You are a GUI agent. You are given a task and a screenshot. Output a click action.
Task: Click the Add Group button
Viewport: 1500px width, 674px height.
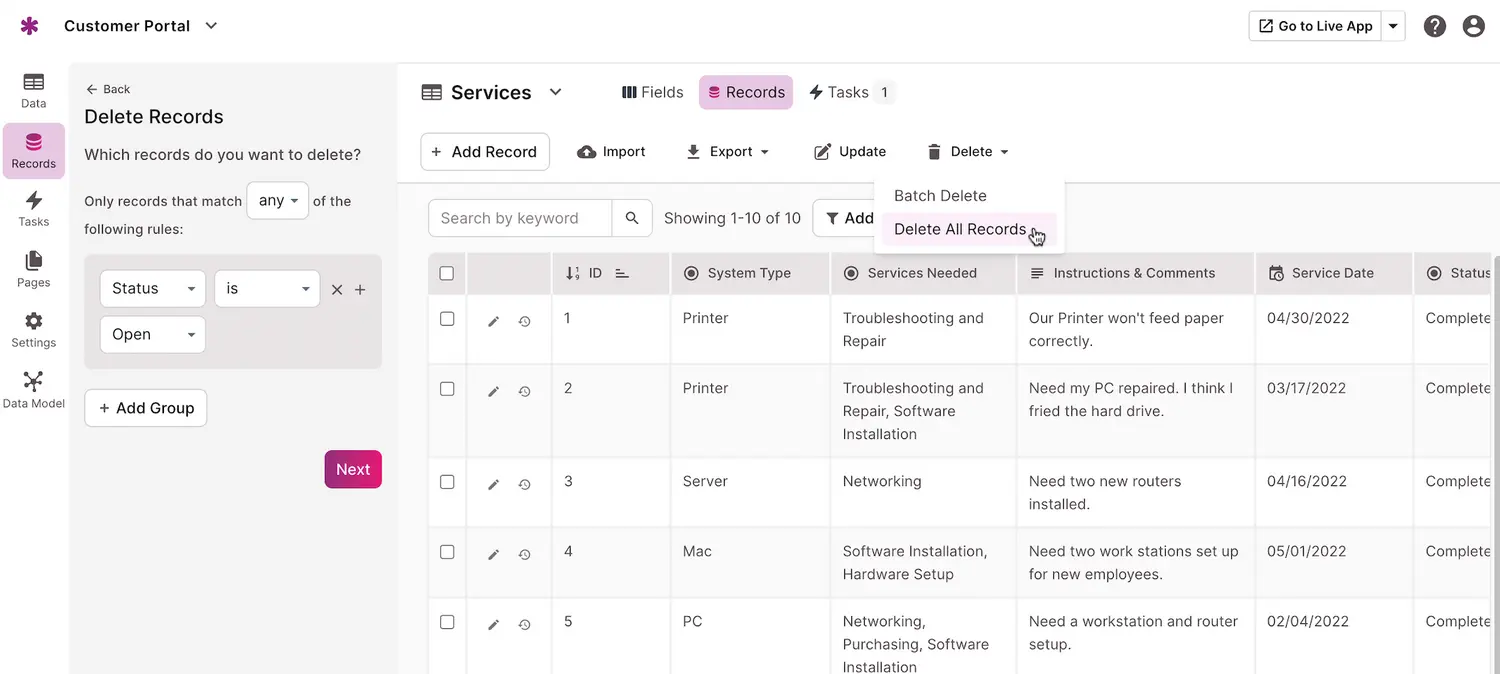point(146,408)
